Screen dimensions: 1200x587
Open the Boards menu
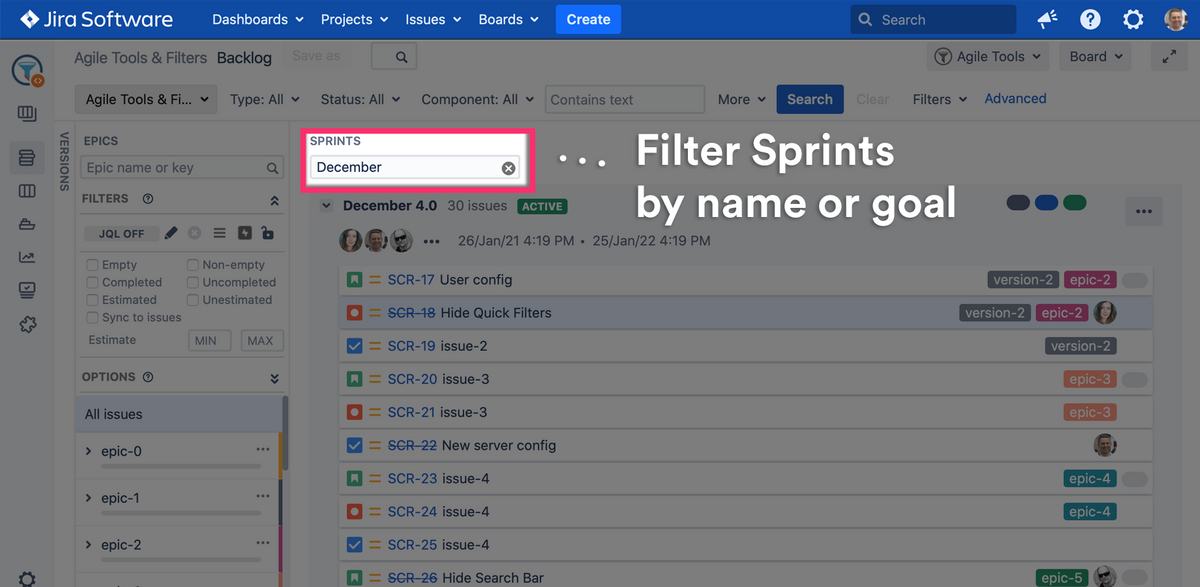tap(508, 19)
